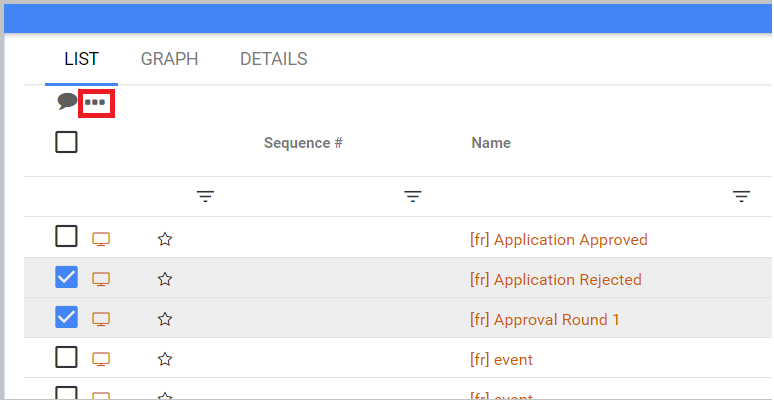Star the Application Rejected row

coord(165,279)
